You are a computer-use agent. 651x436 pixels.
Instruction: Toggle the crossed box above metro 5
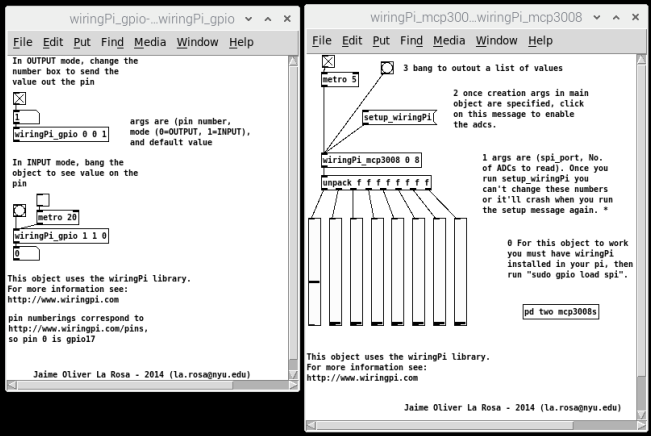pos(328,63)
